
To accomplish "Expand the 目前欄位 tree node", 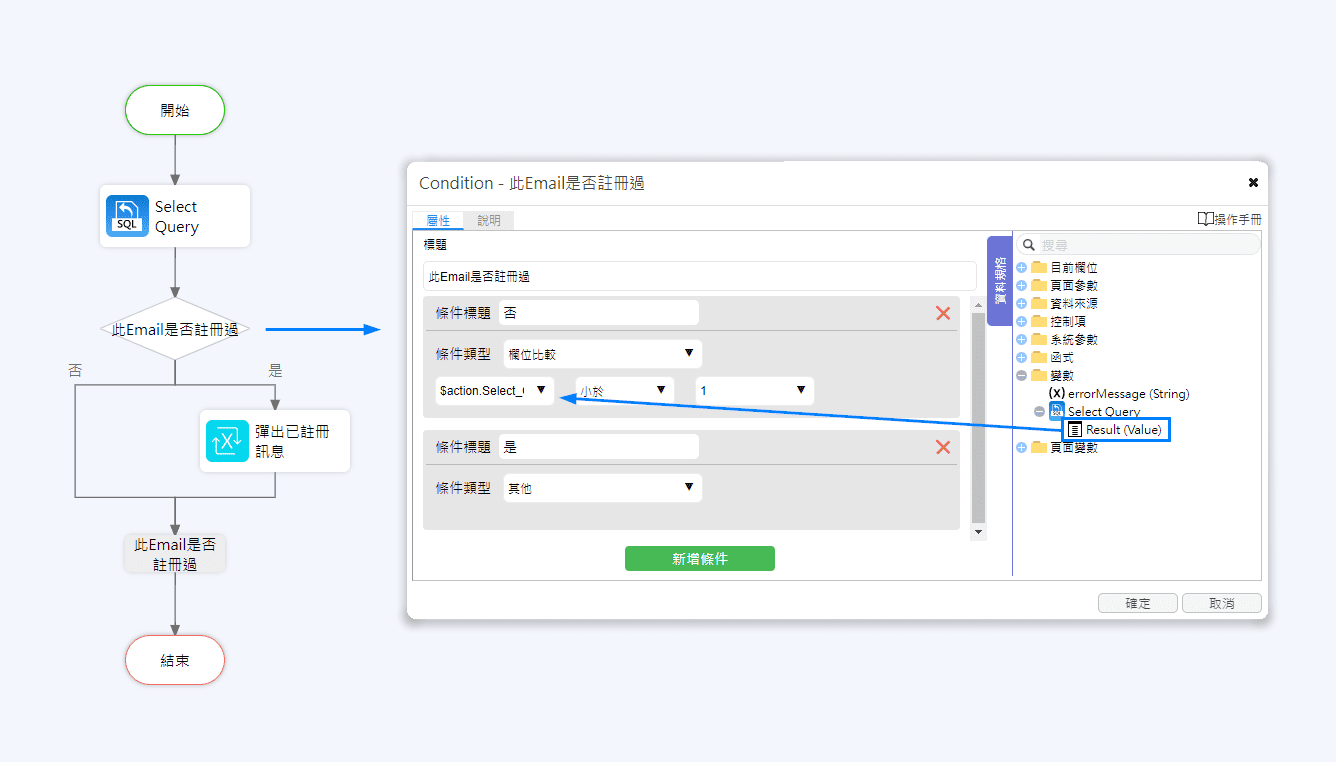I will click(x=1022, y=268).
